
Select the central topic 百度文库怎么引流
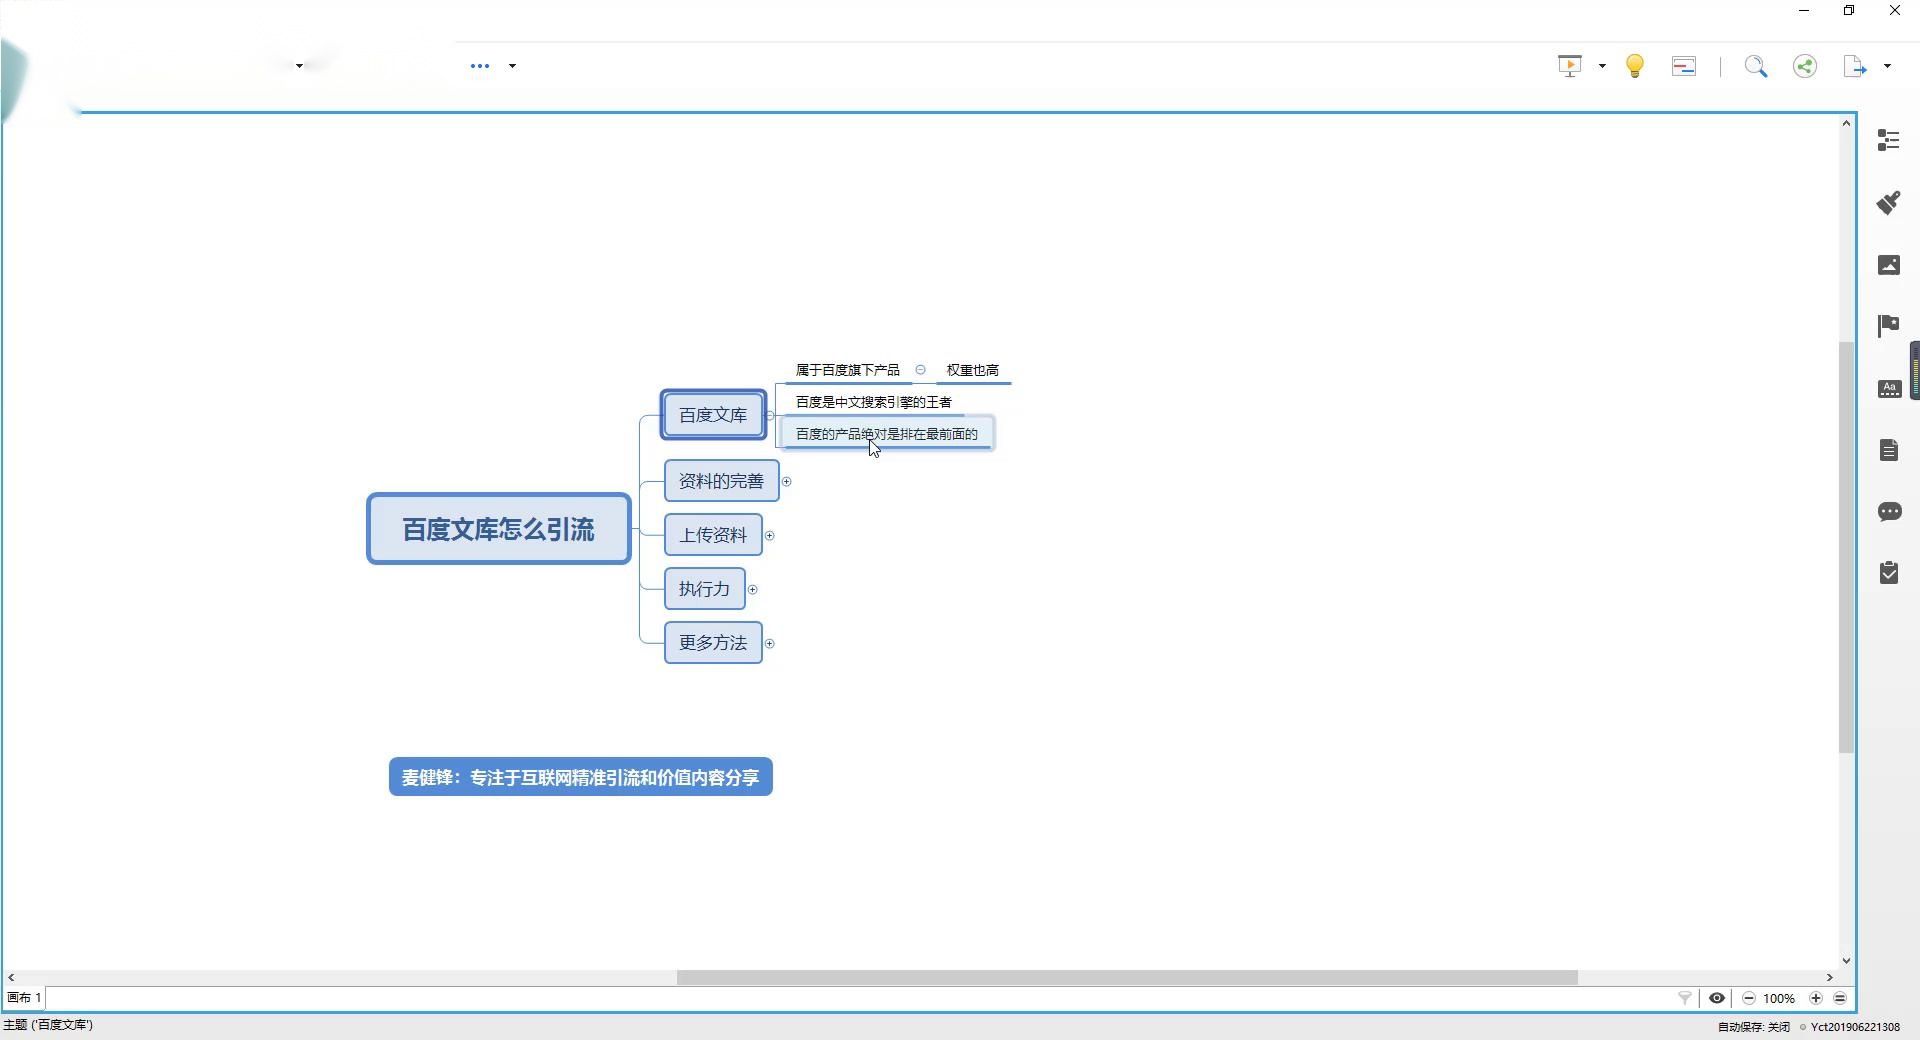point(499,529)
